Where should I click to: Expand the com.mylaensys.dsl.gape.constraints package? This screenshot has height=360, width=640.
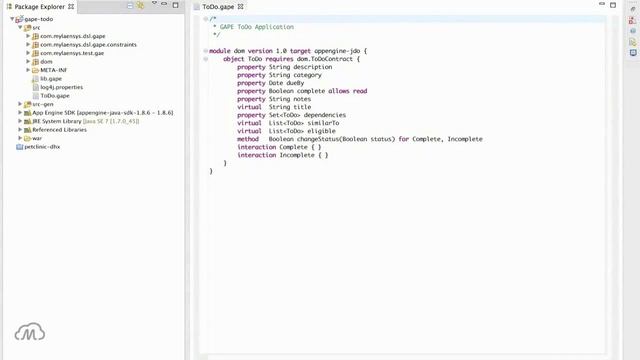coord(28,44)
